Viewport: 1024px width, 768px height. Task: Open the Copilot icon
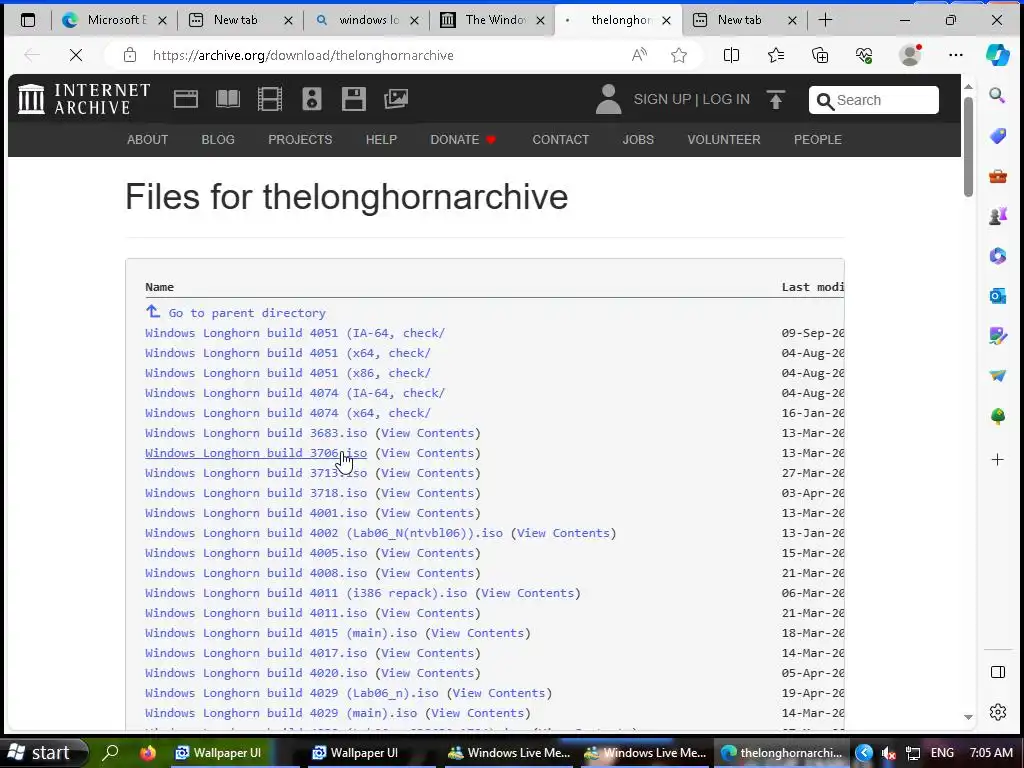click(x=997, y=55)
